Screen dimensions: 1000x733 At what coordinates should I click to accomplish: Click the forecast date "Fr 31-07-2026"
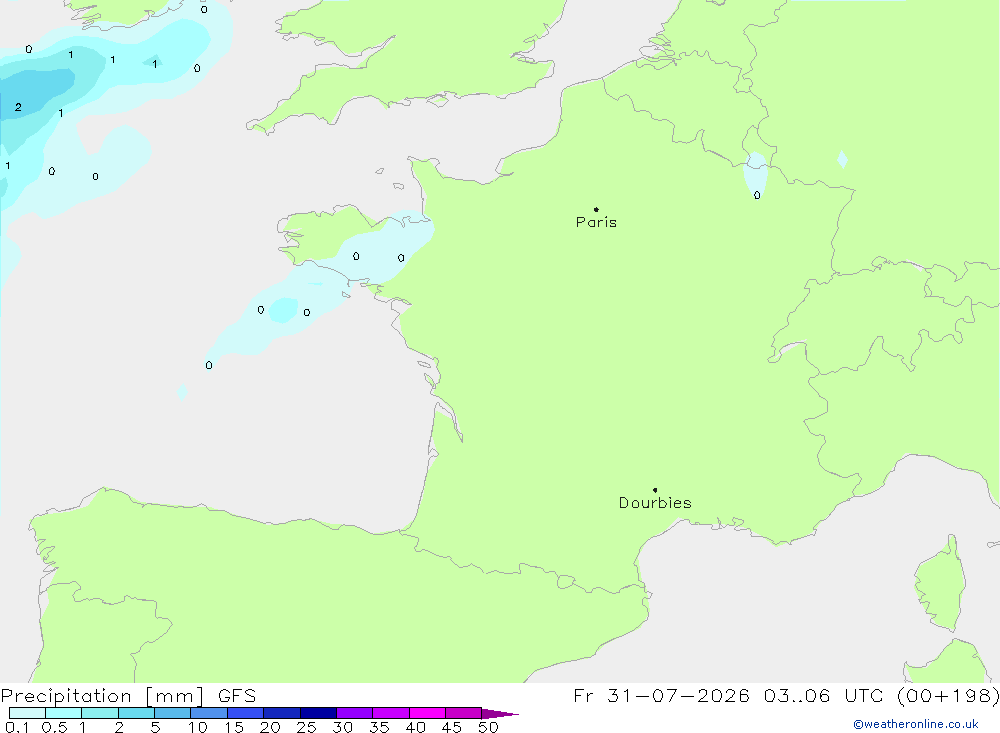[661, 695]
